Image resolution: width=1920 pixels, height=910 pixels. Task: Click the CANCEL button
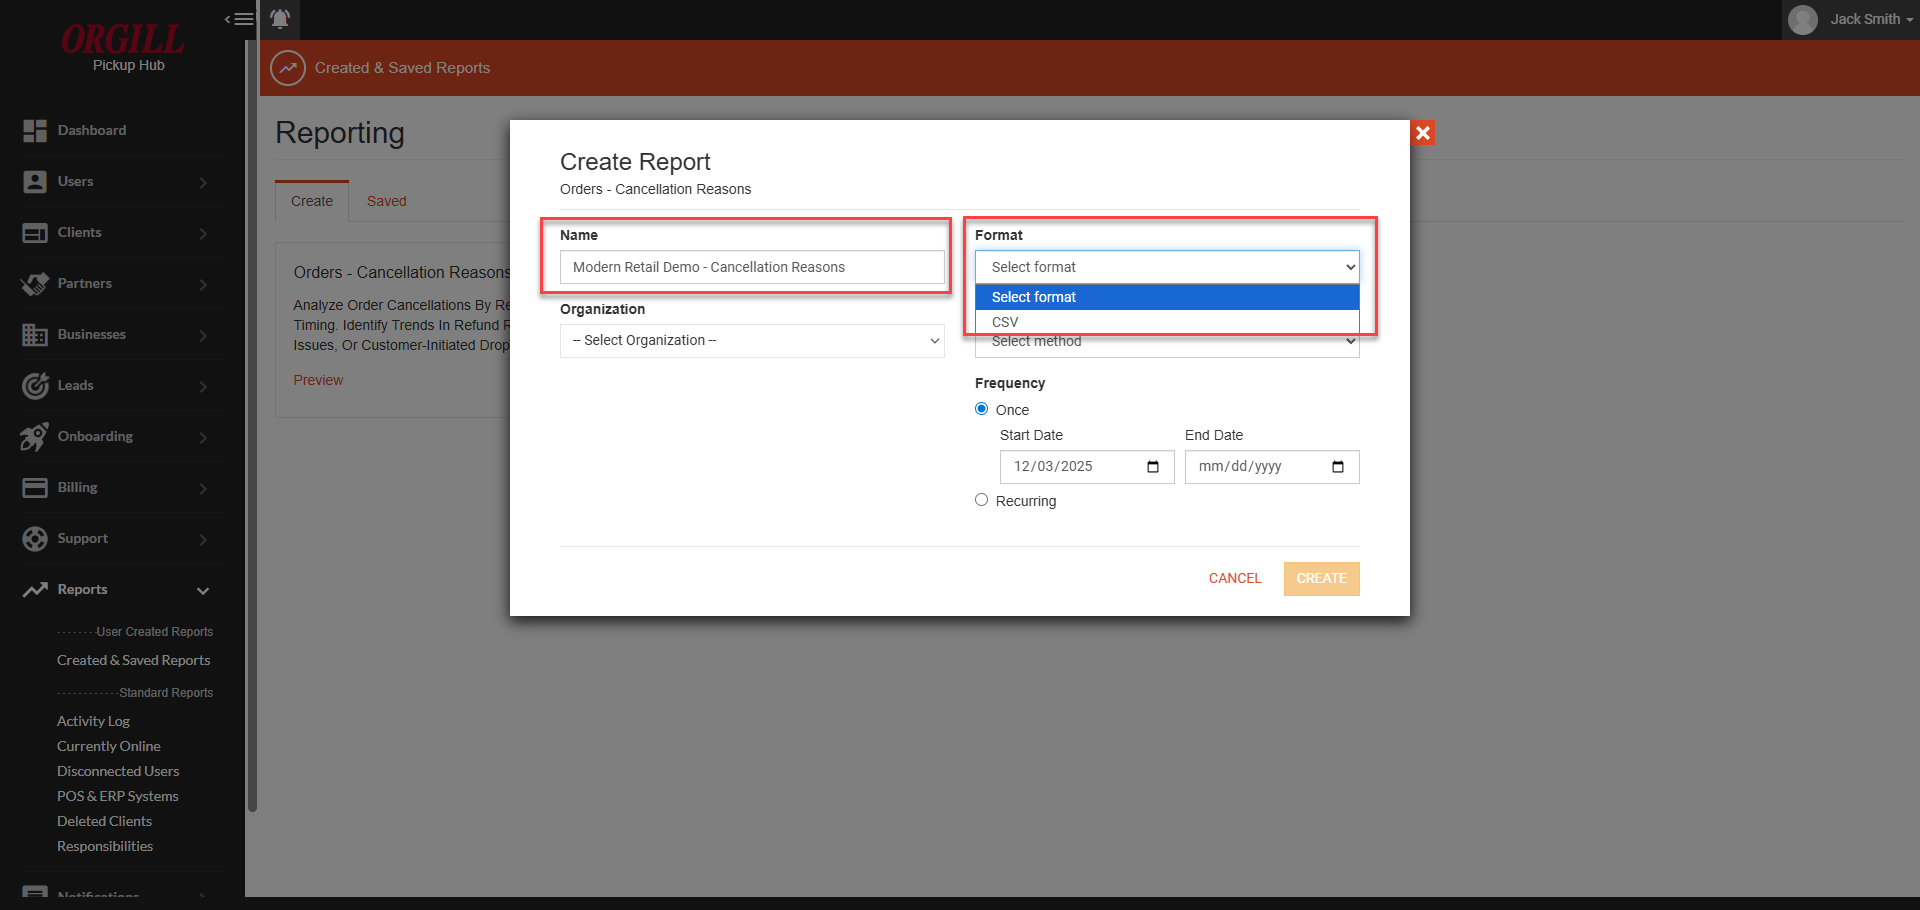tap(1235, 578)
